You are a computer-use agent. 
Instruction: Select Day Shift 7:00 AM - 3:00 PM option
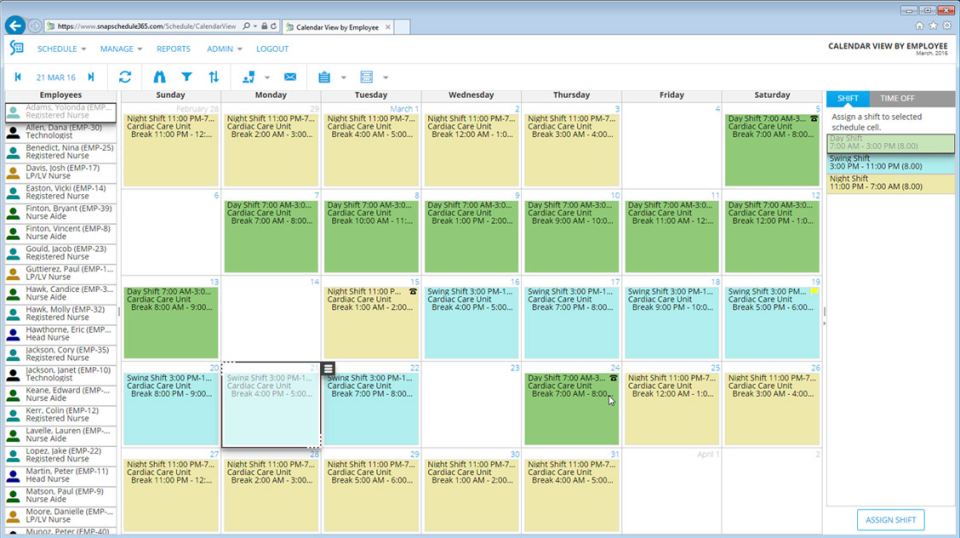click(890, 143)
